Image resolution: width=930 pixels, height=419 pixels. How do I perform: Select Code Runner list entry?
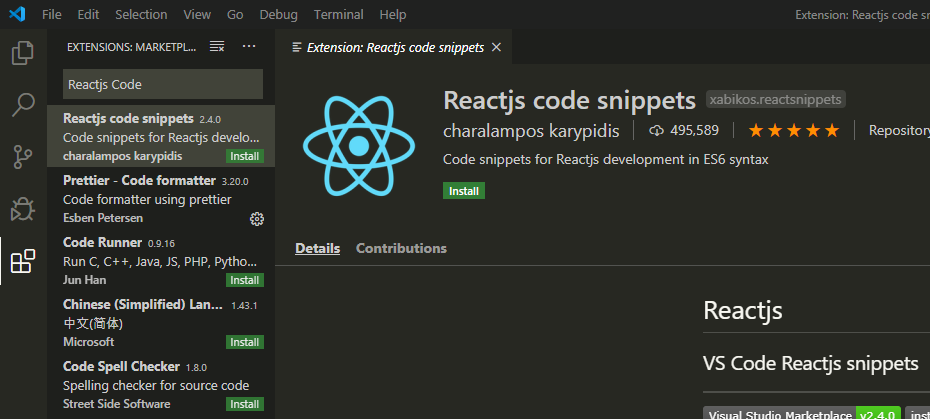coord(161,260)
